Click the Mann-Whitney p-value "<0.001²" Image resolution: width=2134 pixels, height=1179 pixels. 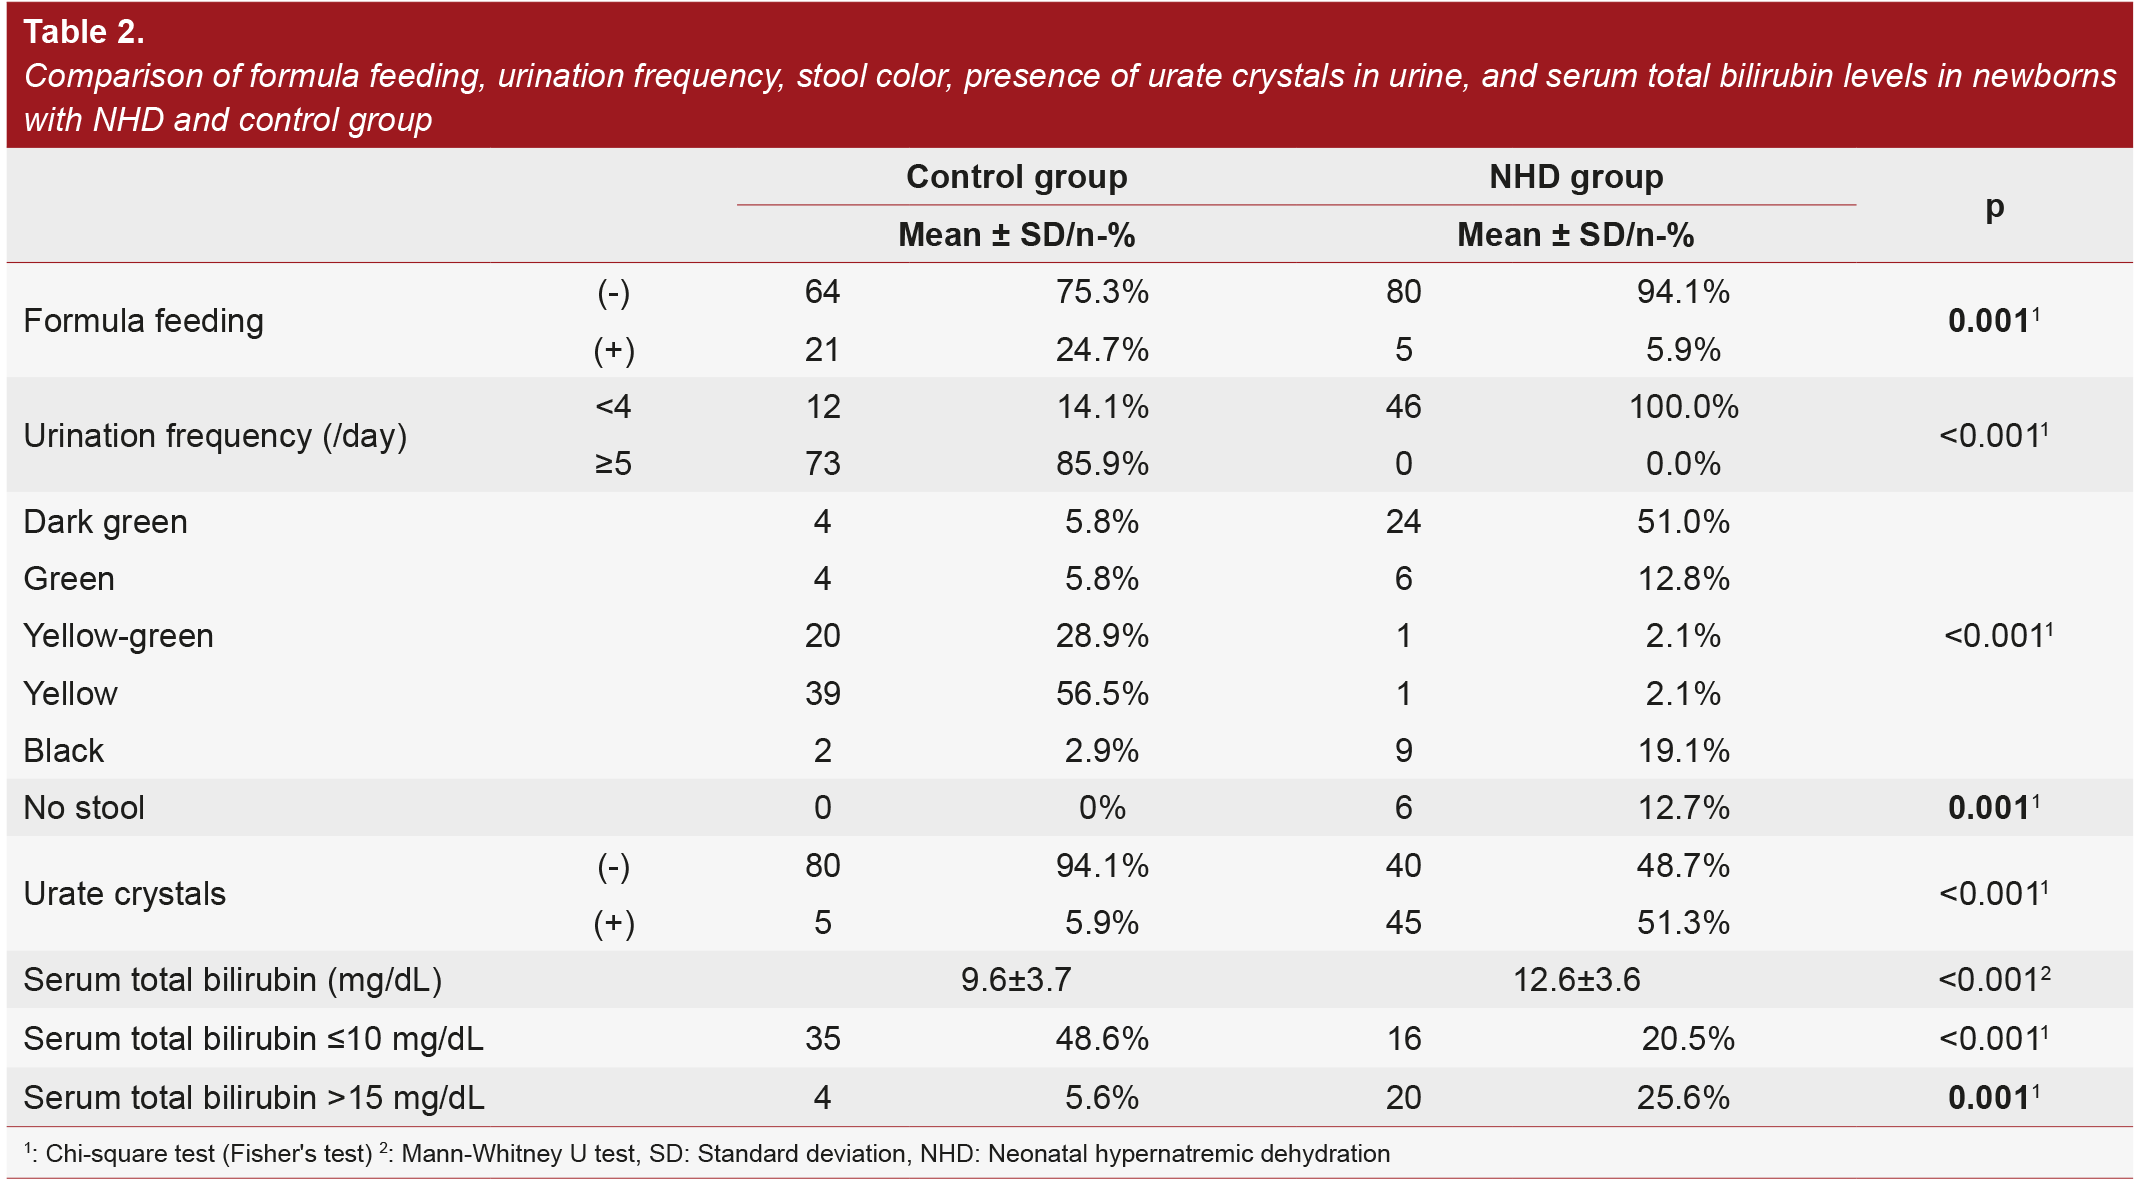coord(1993,980)
